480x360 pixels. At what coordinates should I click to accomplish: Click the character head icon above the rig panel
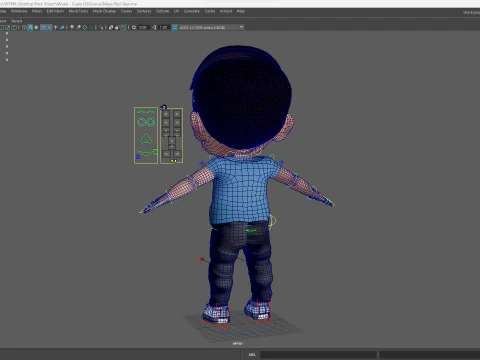click(163, 107)
